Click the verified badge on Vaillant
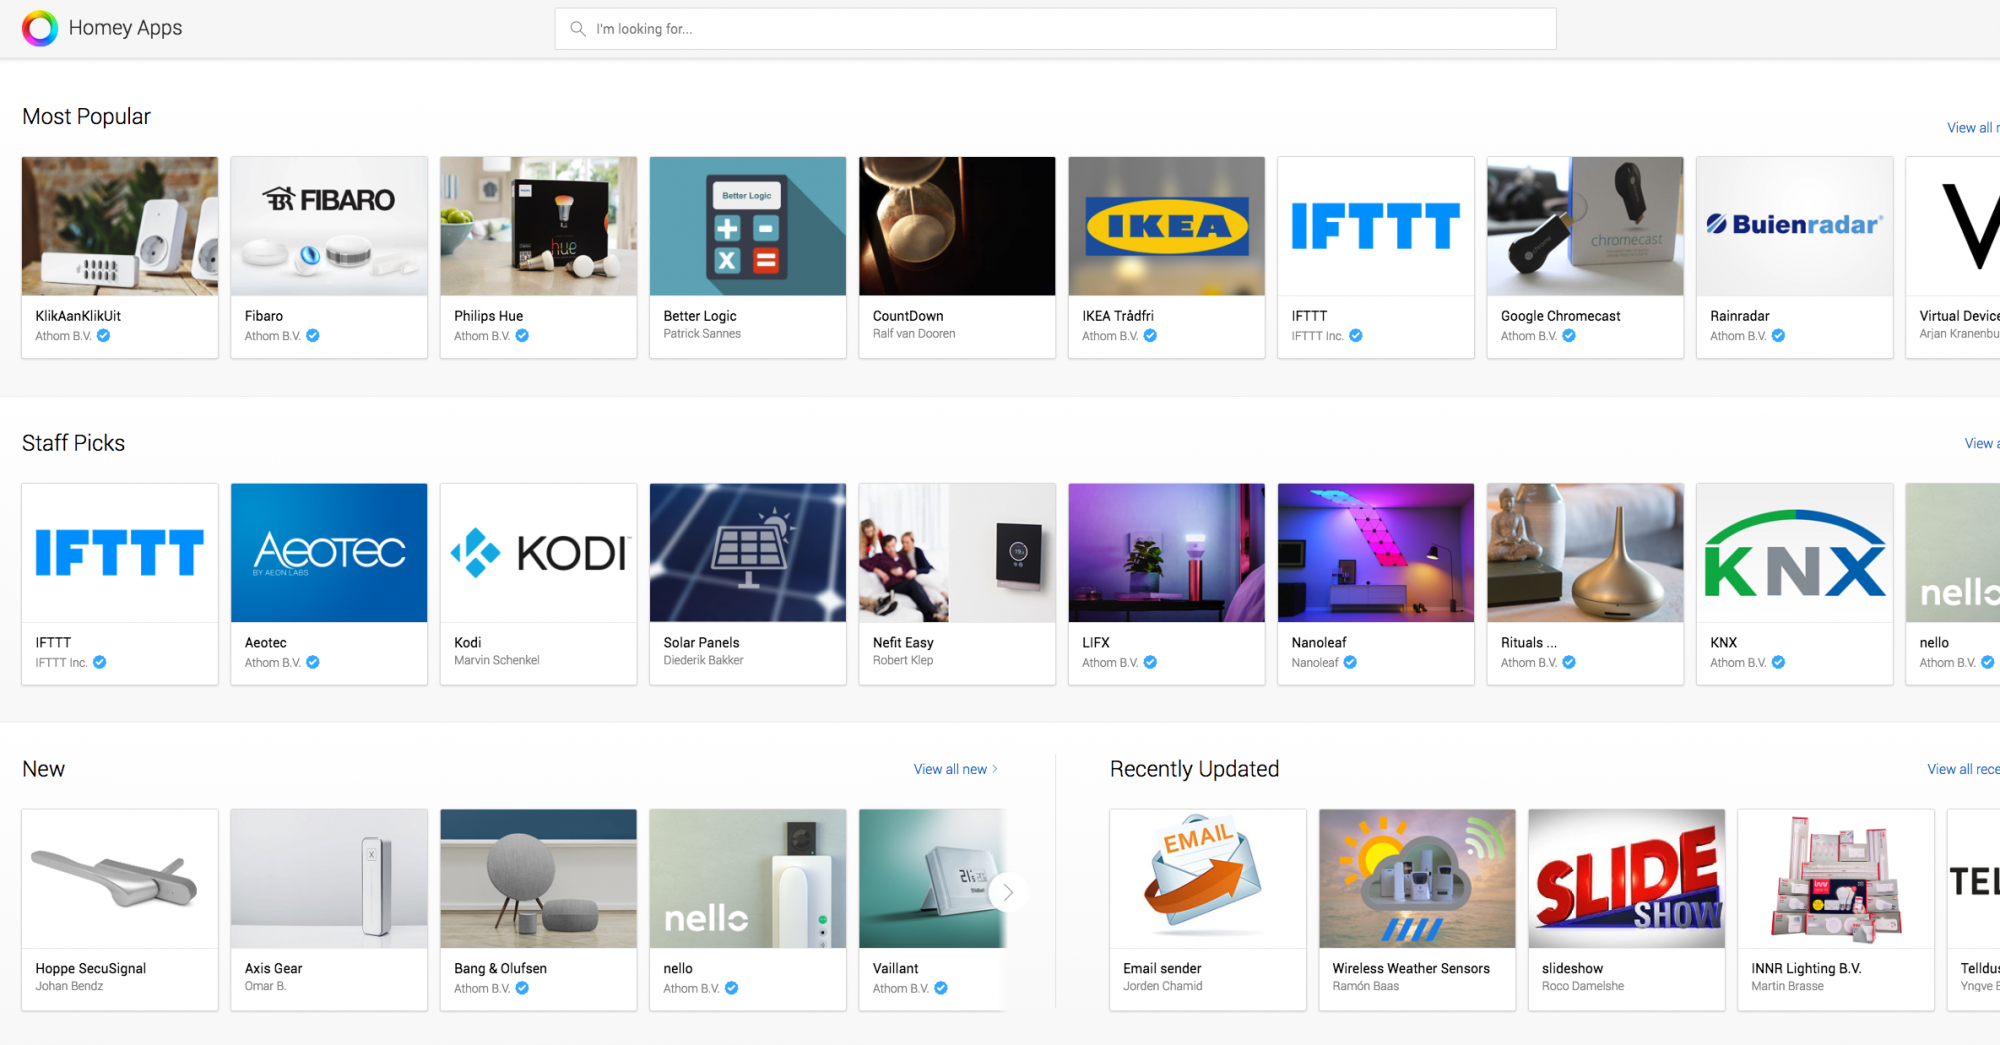The height and width of the screenshot is (1045, 2000). click(941, 988)
